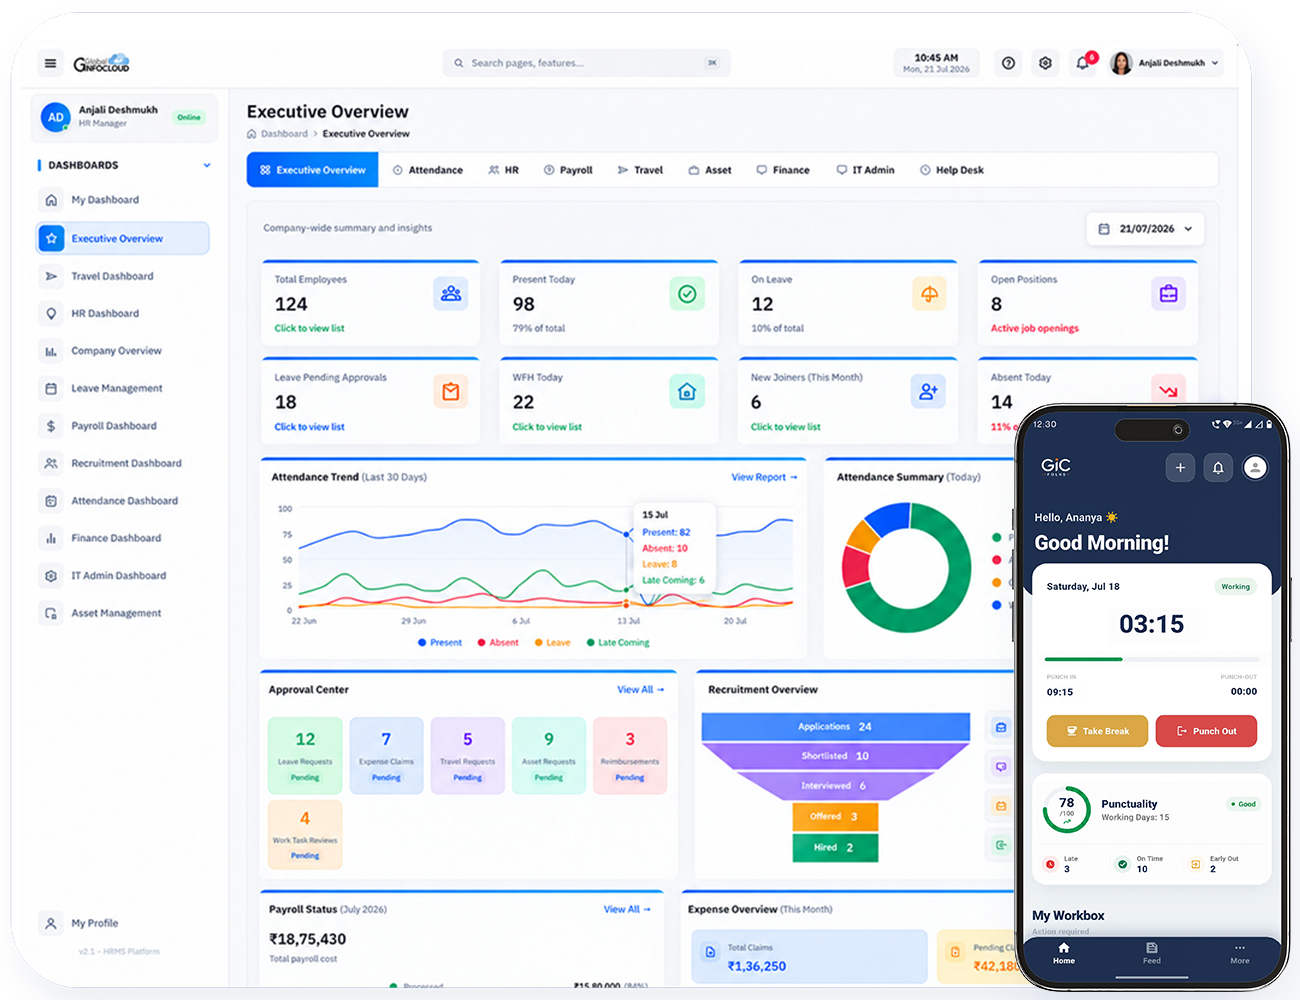The image size is (1300, 1000).
Task: Click the Expense Claims pending tile
Action: [386, 755]
